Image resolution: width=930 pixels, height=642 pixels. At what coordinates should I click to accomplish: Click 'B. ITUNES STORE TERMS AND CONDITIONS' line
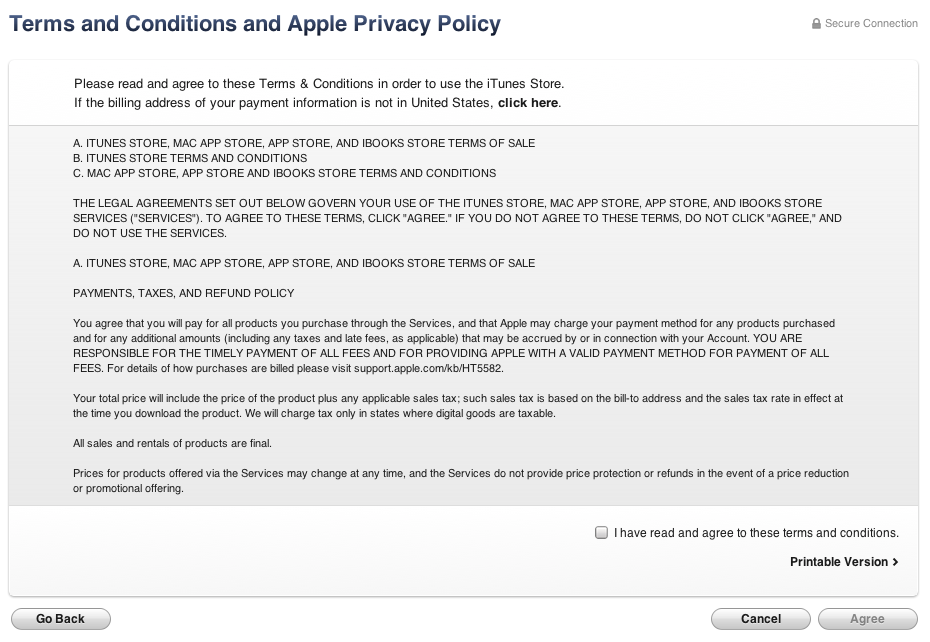tap(190, 158)
